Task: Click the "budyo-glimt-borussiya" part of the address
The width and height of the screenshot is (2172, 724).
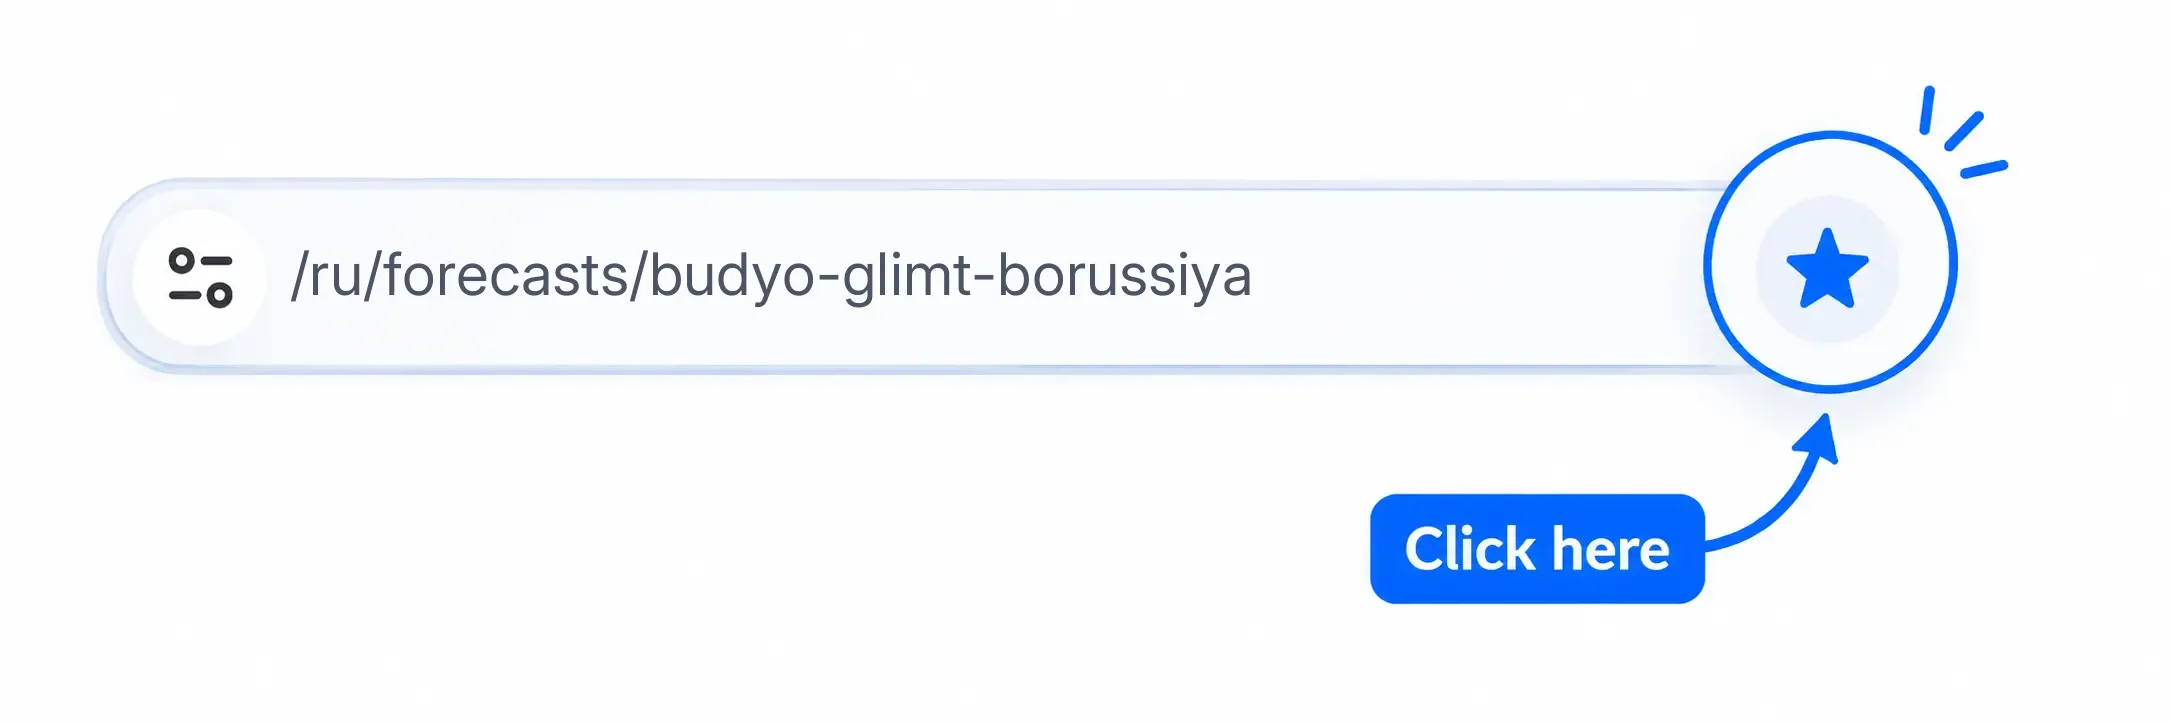Action: coord(951,277)
